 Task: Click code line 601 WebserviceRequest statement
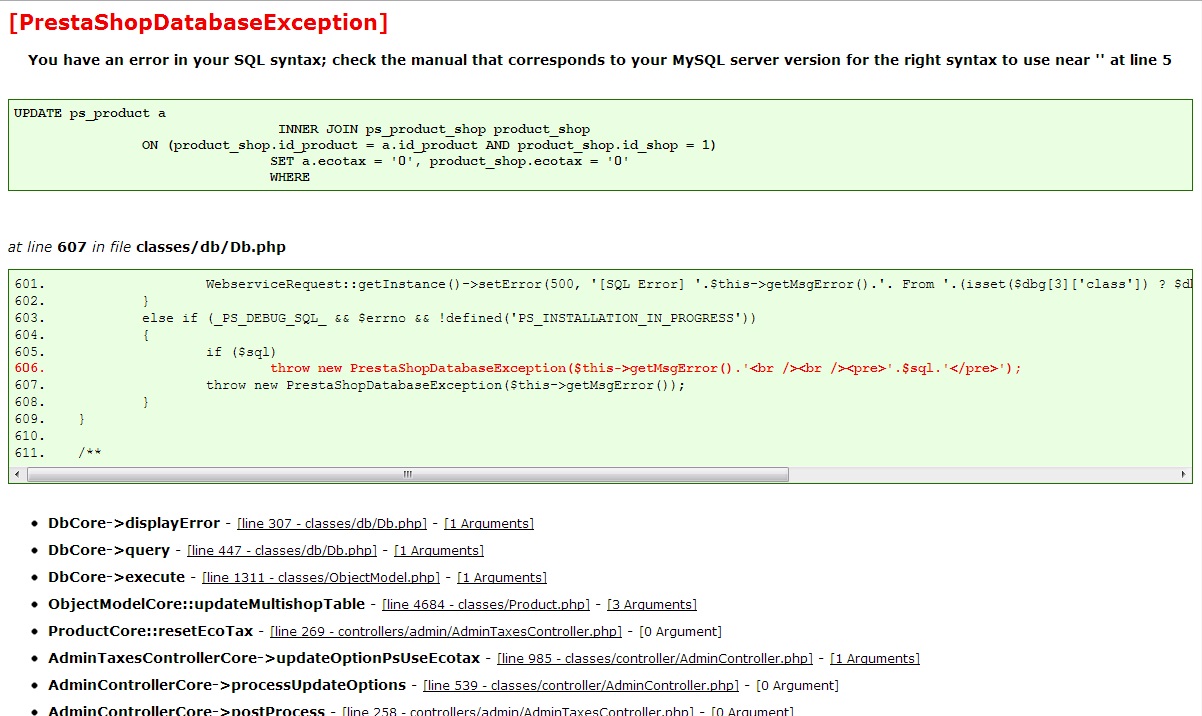[x=698, y=284]
